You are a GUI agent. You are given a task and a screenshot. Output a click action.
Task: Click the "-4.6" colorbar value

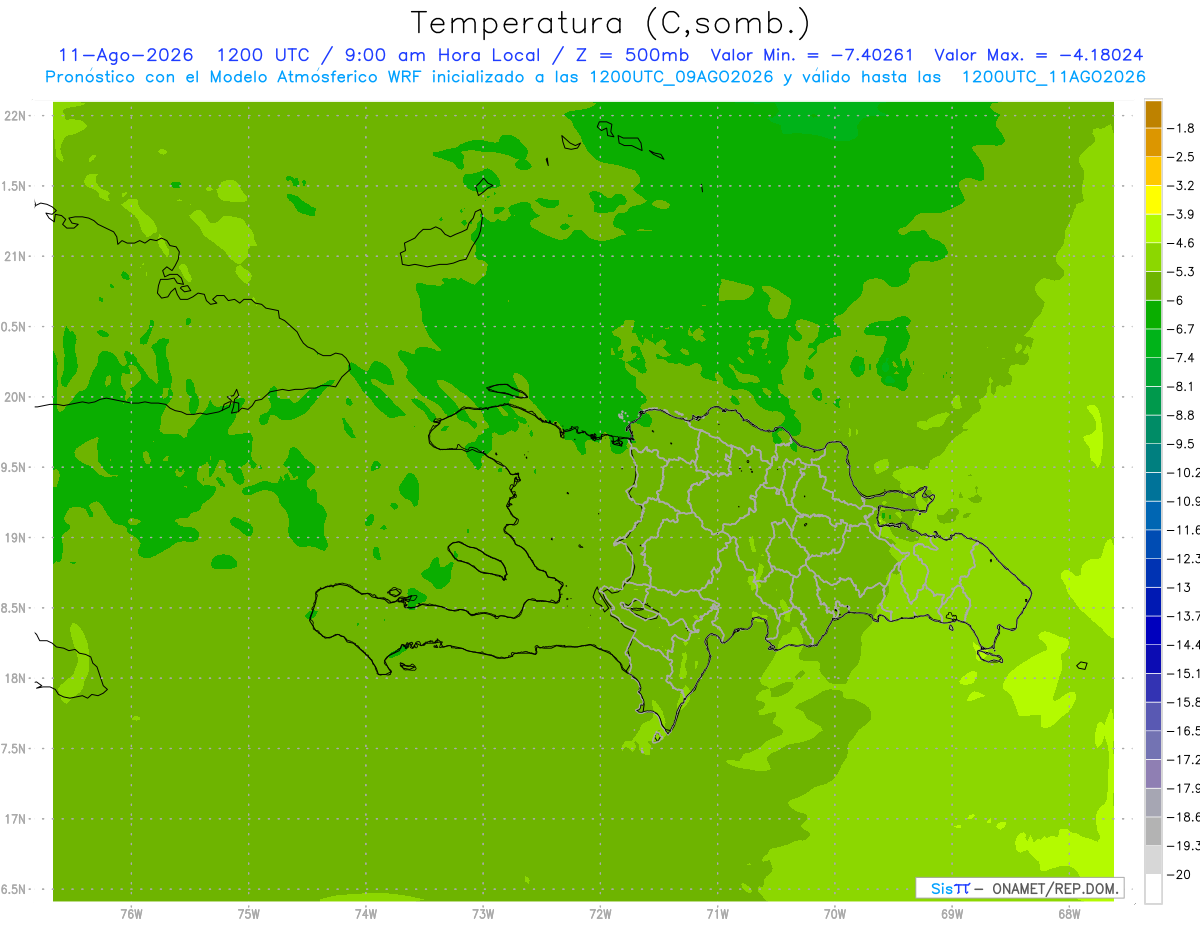(1182, 243)
